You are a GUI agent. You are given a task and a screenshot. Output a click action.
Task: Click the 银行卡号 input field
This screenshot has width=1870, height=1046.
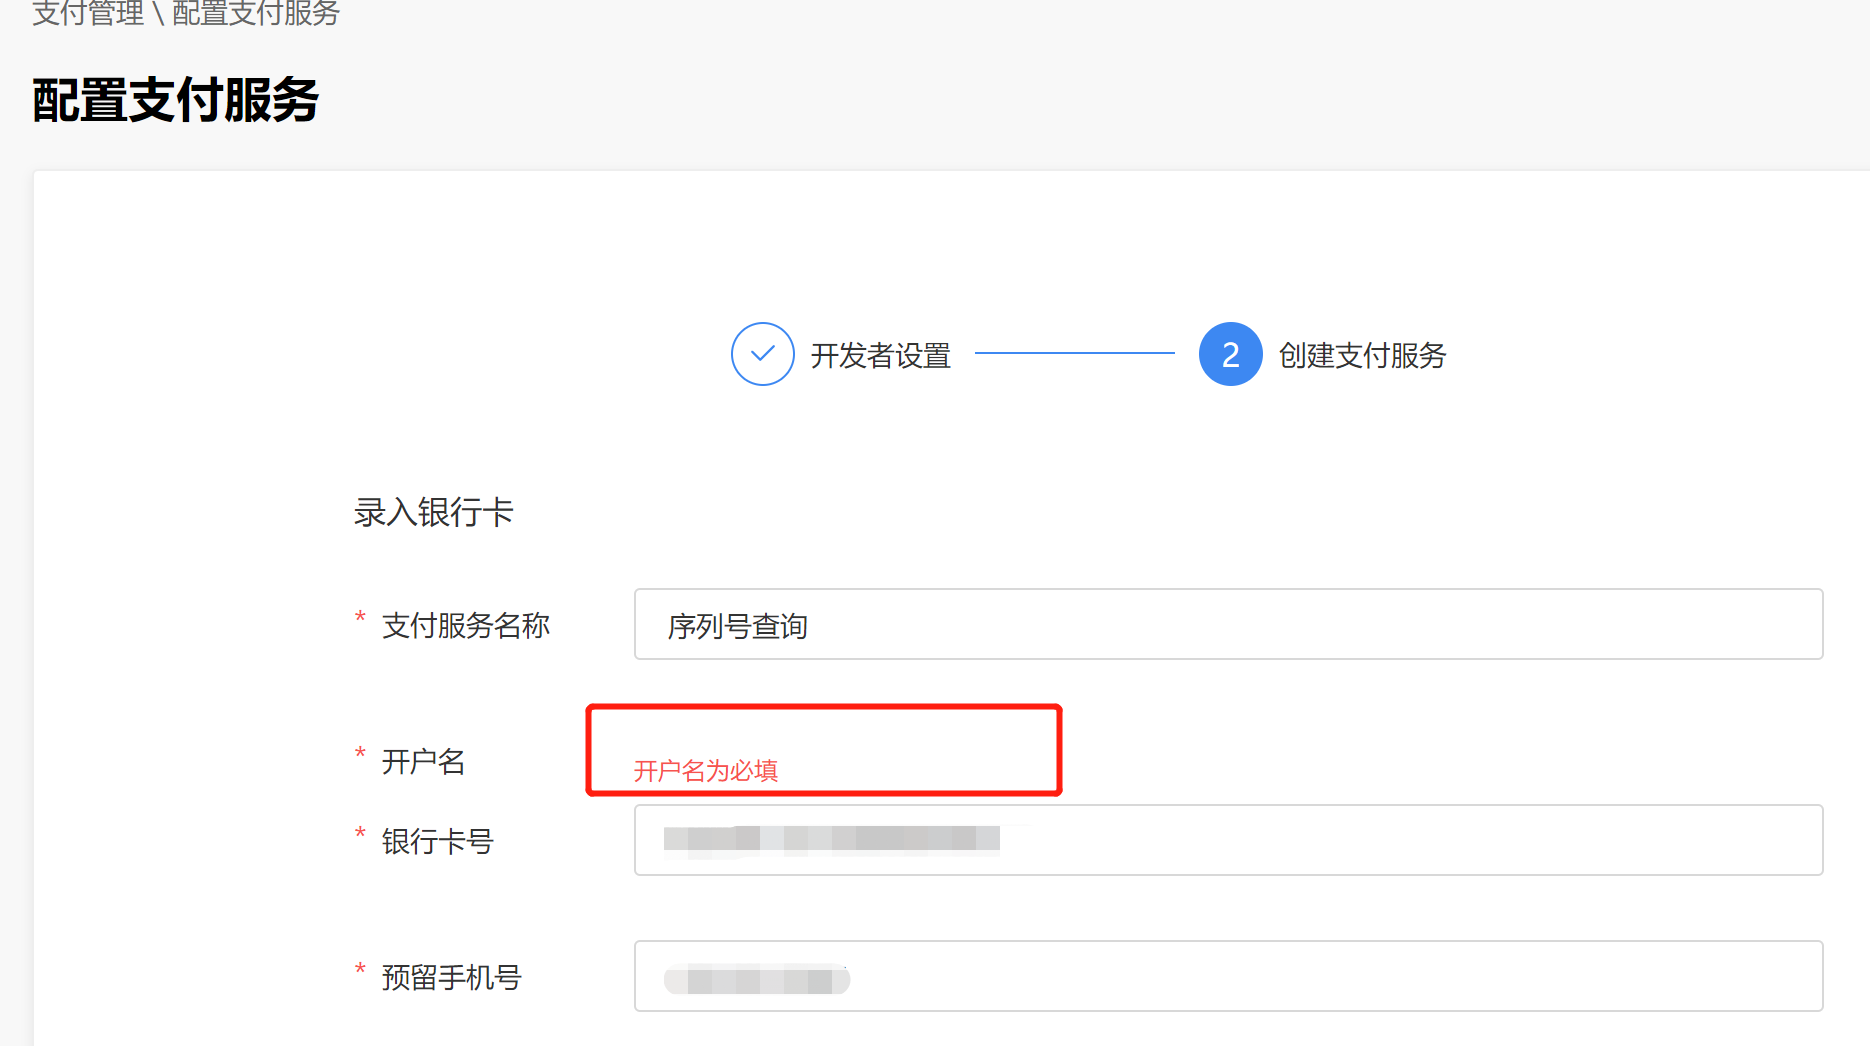pos(1228,840)
